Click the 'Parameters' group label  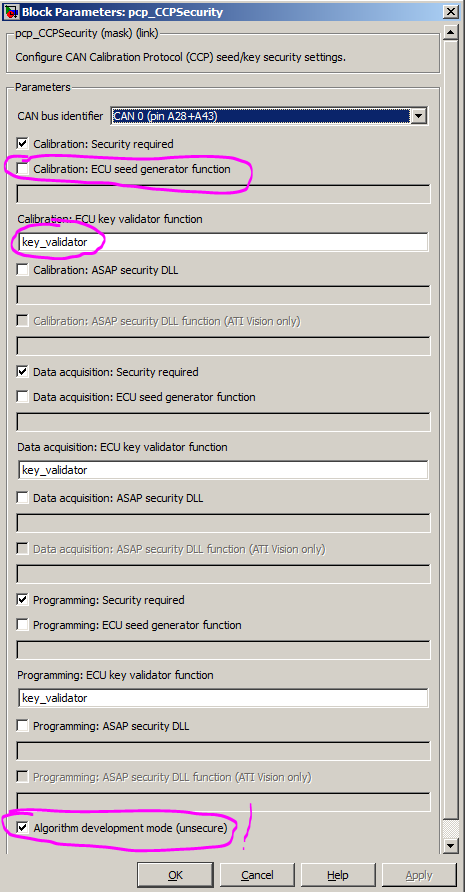pyautogui.click(x=43, y=87)
